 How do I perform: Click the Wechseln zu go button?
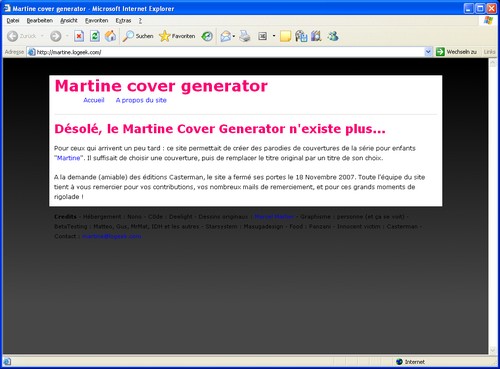point(456,52)
